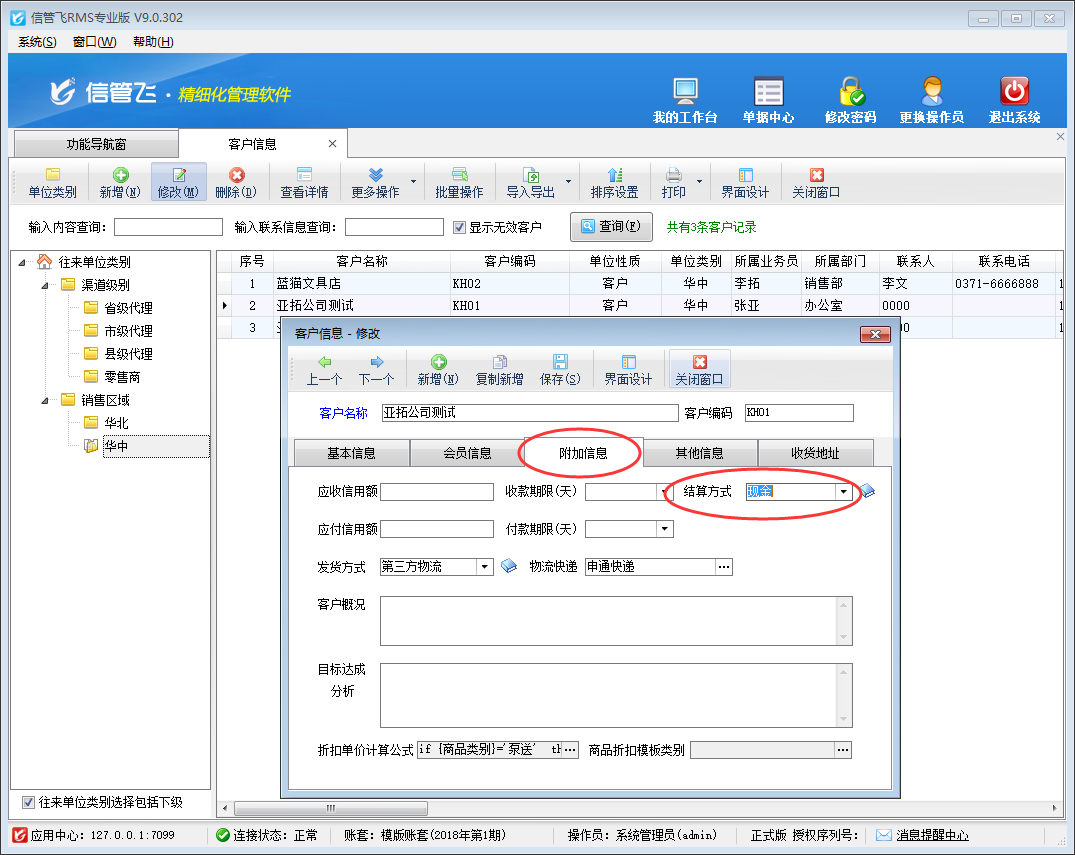Open the 发货方式 dropdown
The width and height of the screenshot is (1075, 855).
485,567
